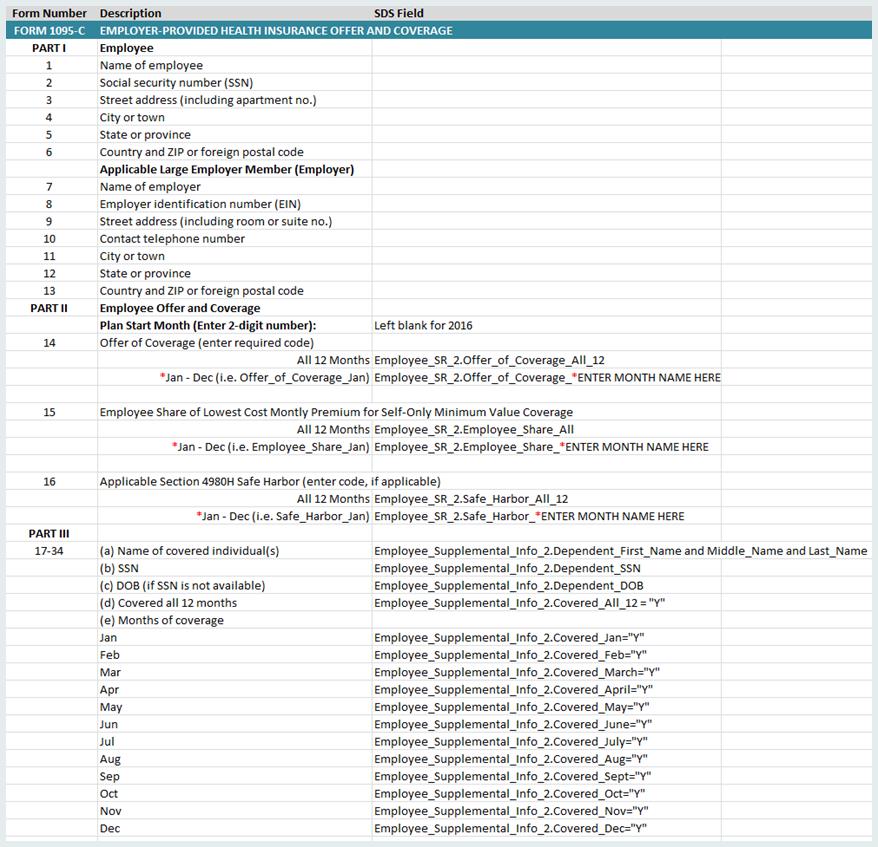
Task: Click the 'PART III' cell
Action: coord(49,534)
